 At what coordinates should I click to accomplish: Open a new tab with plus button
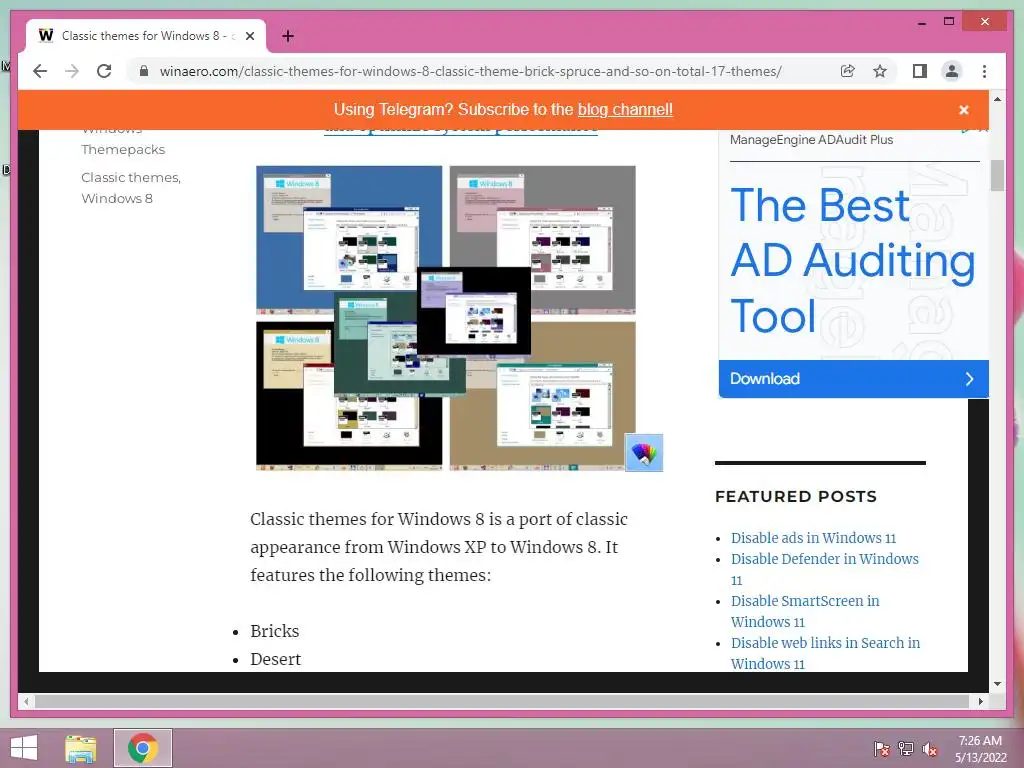tap(288, 36)
